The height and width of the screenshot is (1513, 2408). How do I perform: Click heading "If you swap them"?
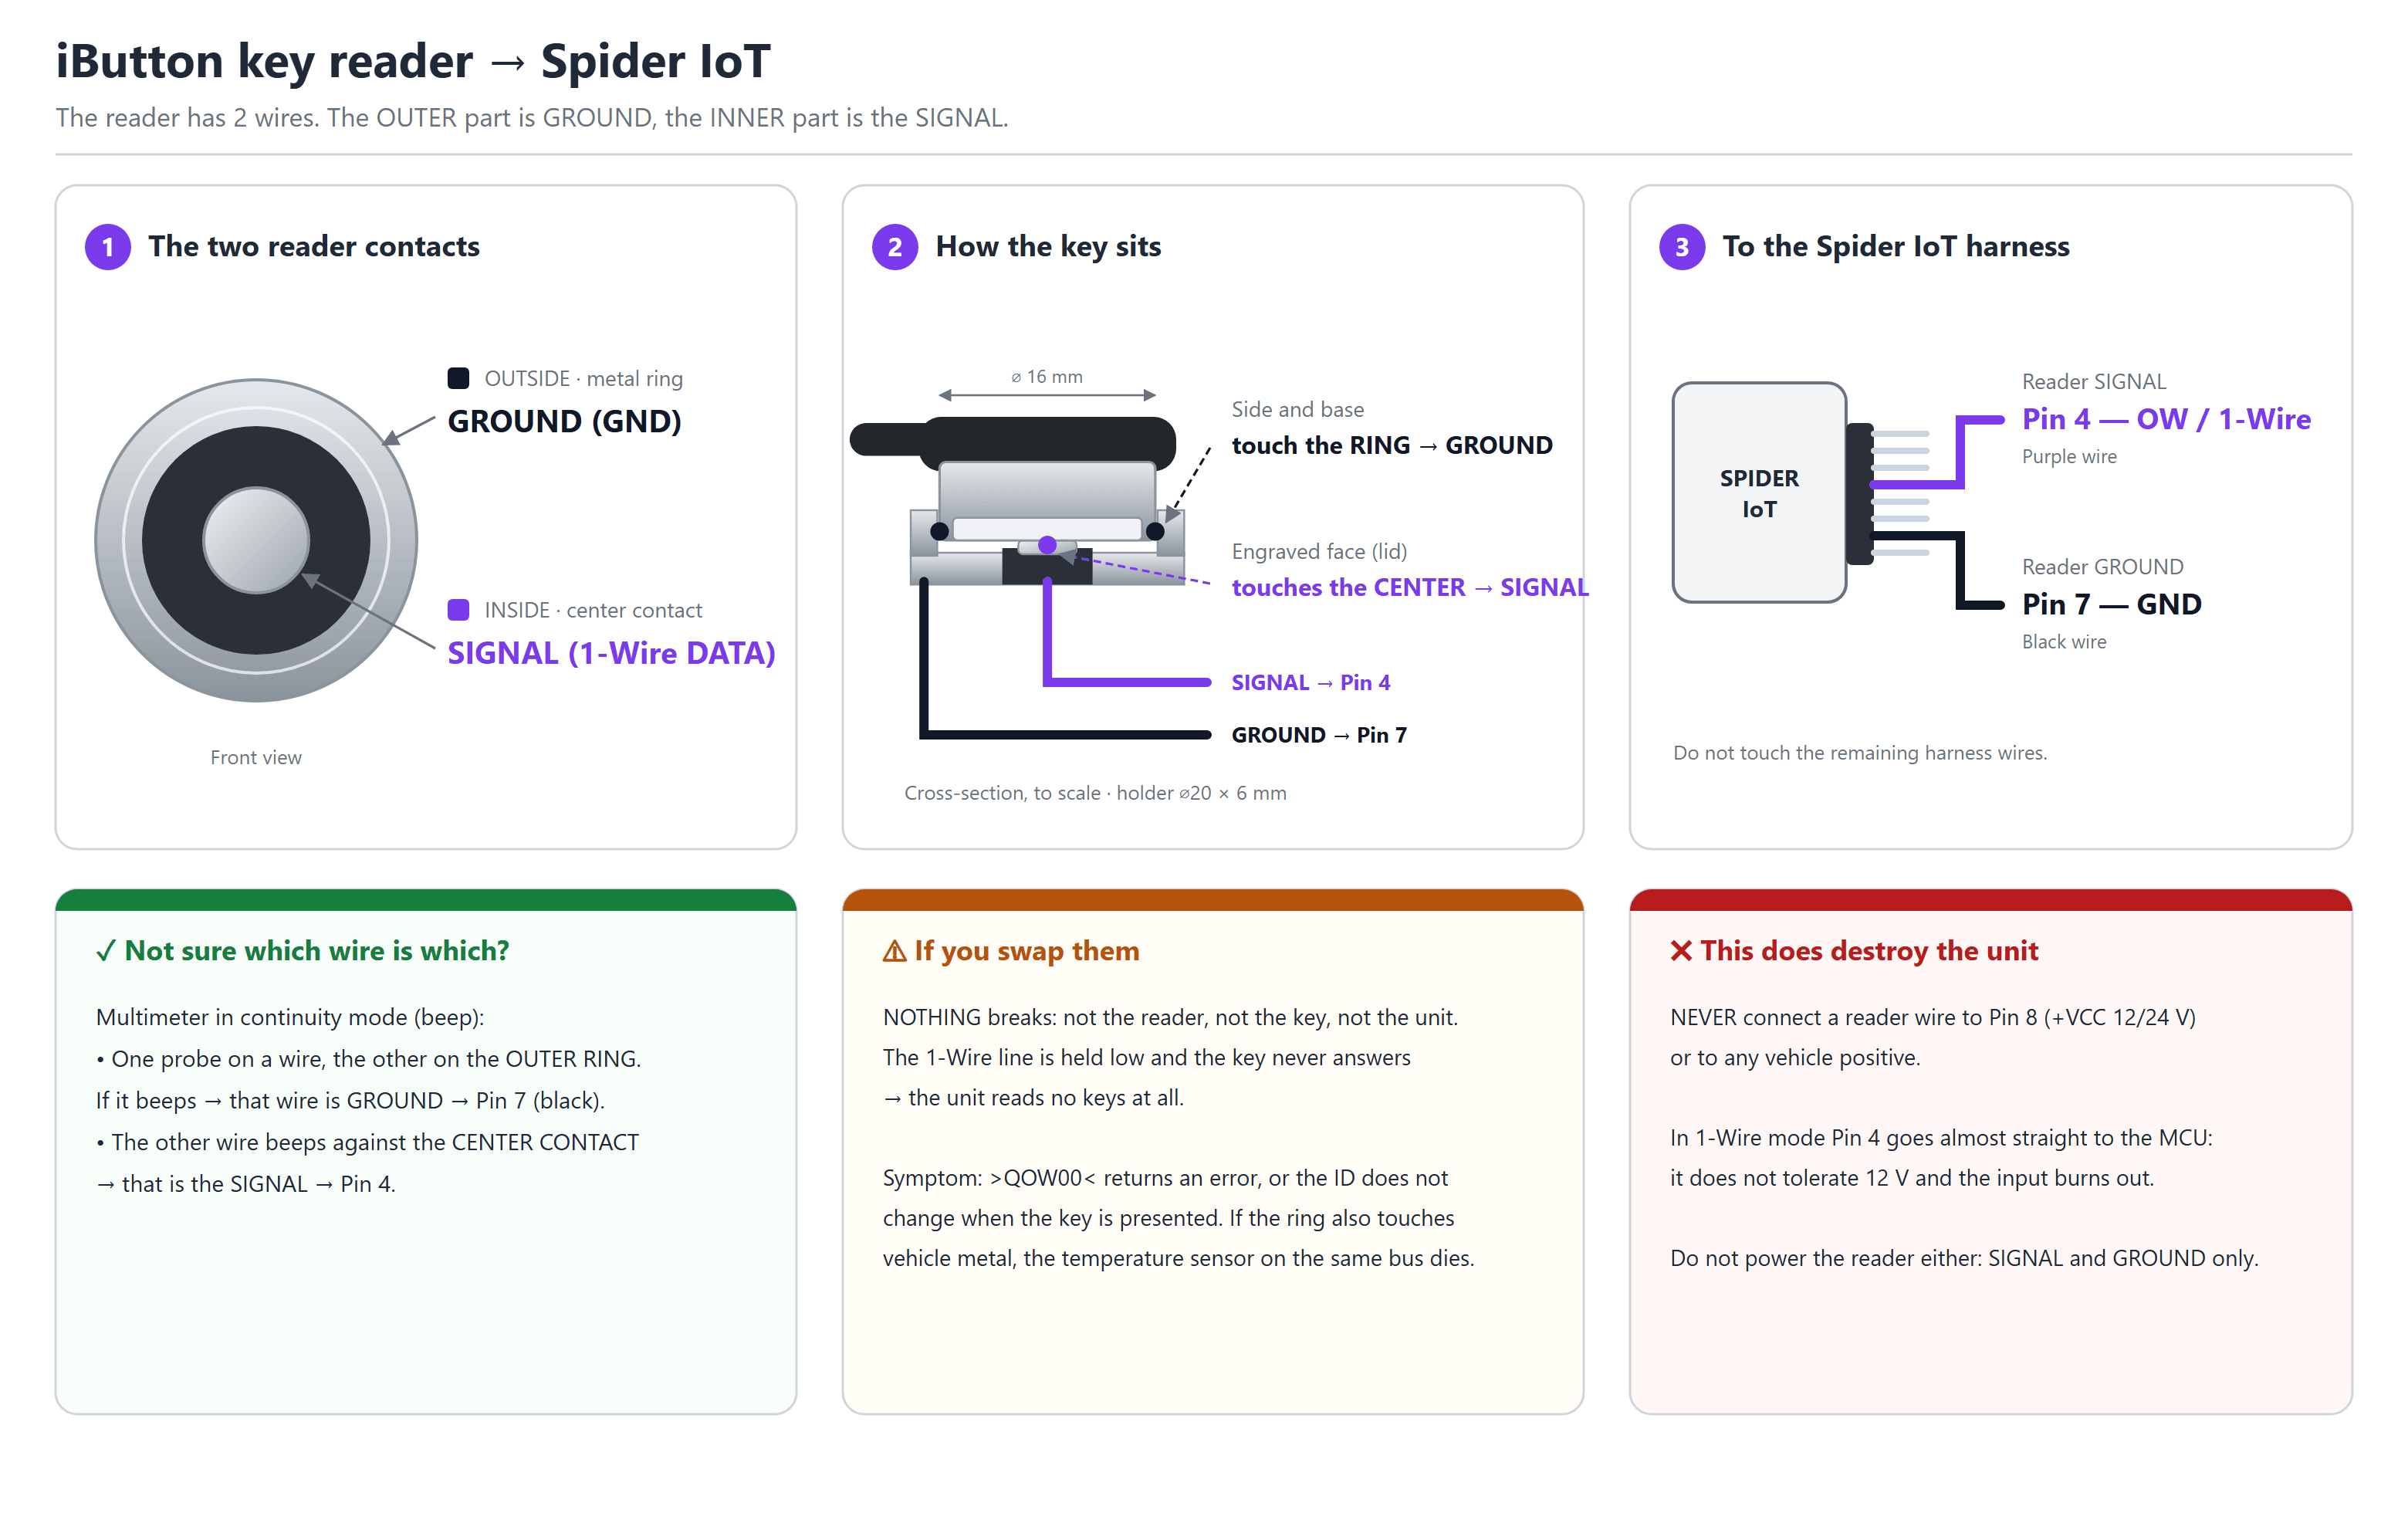coord(1027,951)
